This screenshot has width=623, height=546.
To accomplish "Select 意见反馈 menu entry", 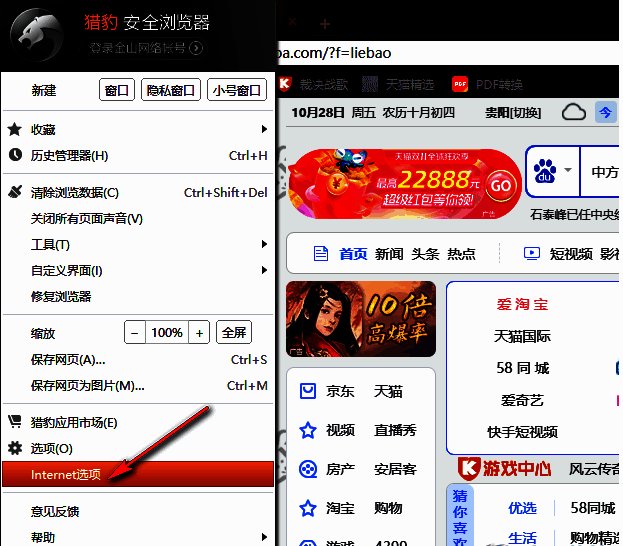I will pos(138,511).
